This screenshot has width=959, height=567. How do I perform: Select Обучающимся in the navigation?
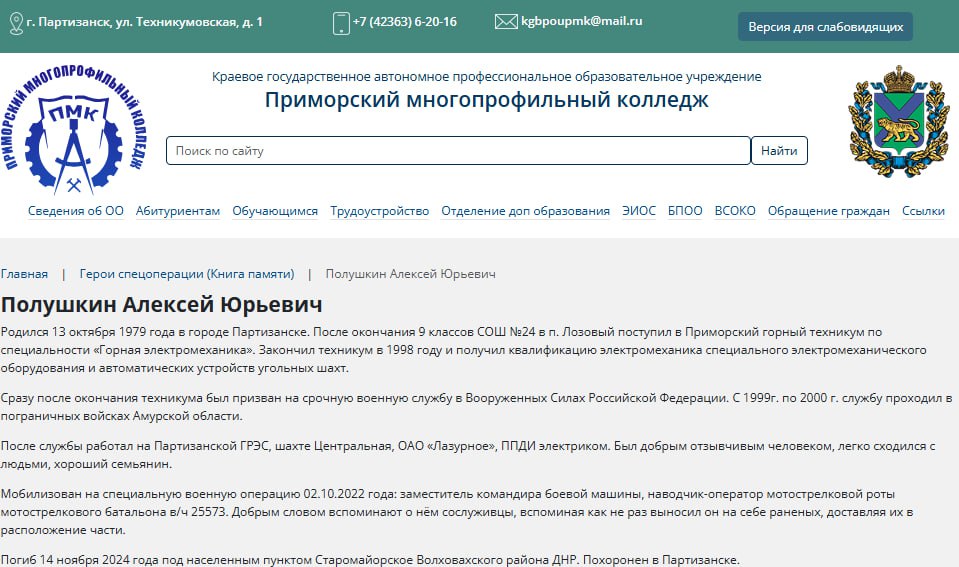[x=275, y=211]
